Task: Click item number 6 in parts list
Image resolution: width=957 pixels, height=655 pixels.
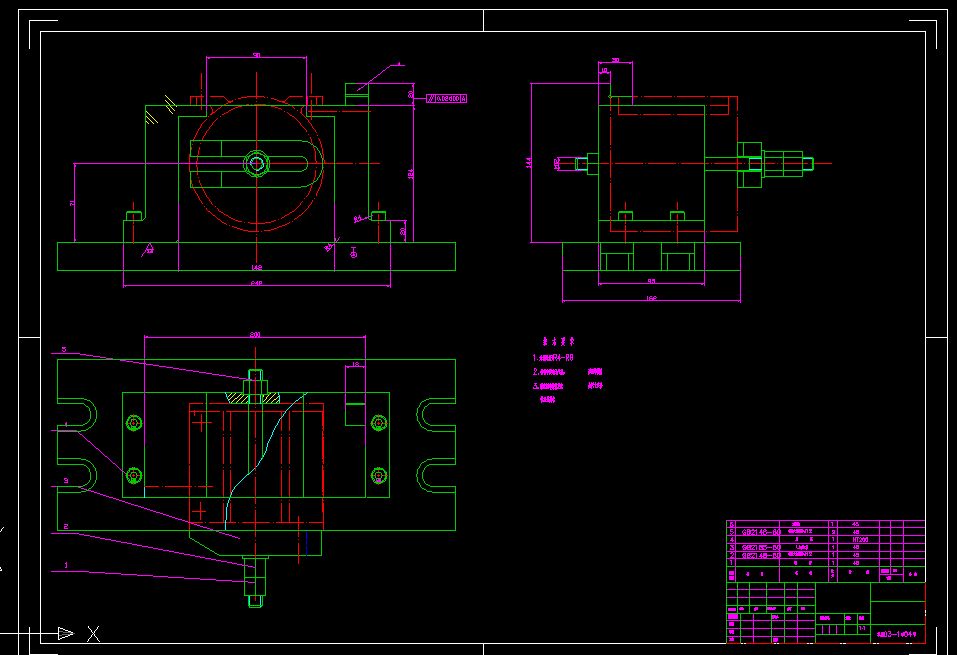Action: [x=732, y=524]
